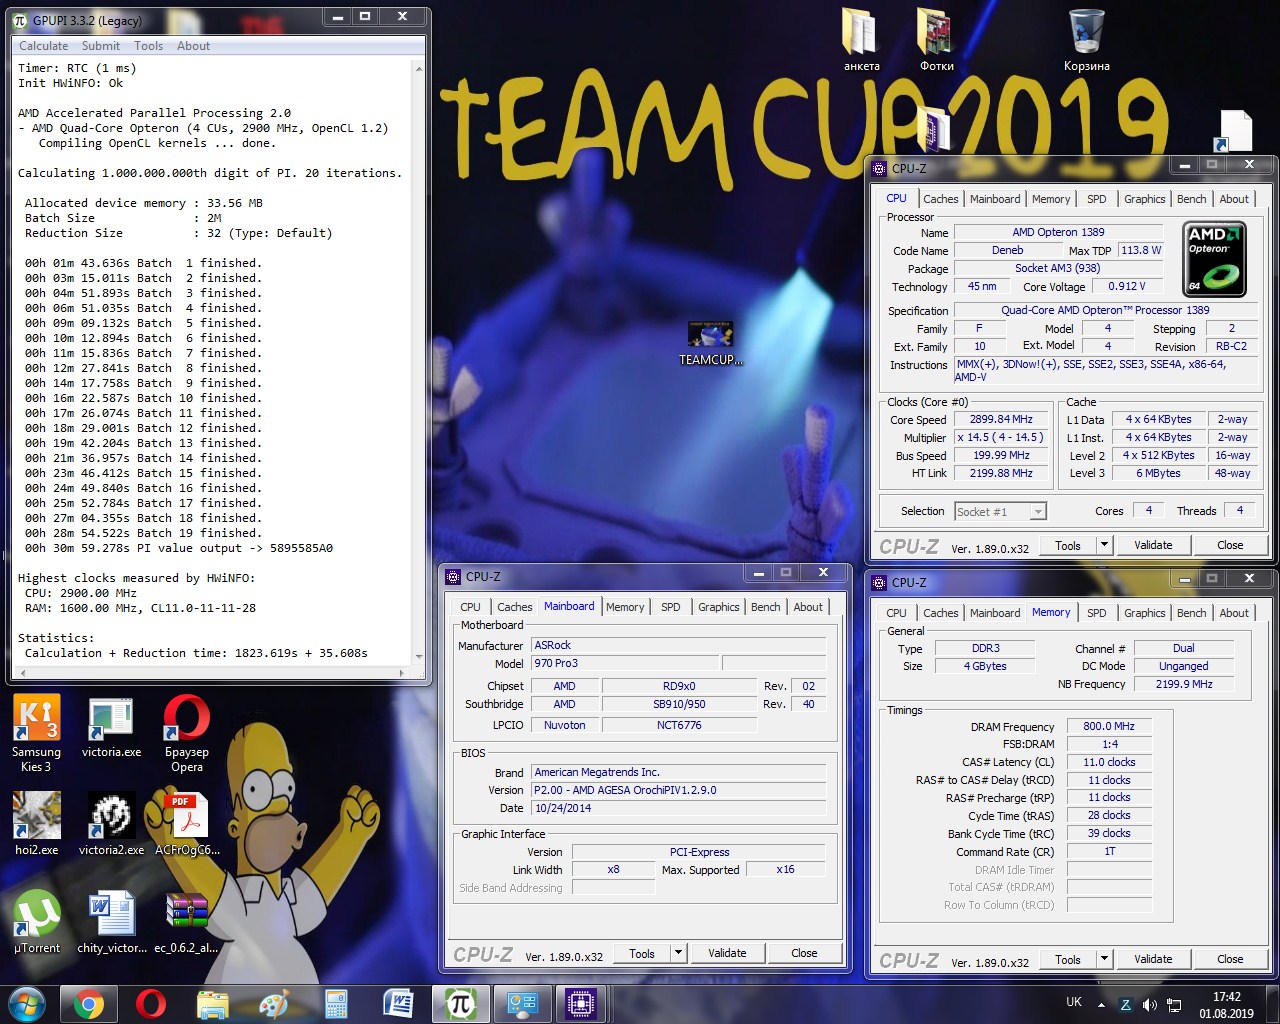Screen dimensions: 1280x1024
Task: Launch µTorrent desktop shortcut
Action: point(36,922)
